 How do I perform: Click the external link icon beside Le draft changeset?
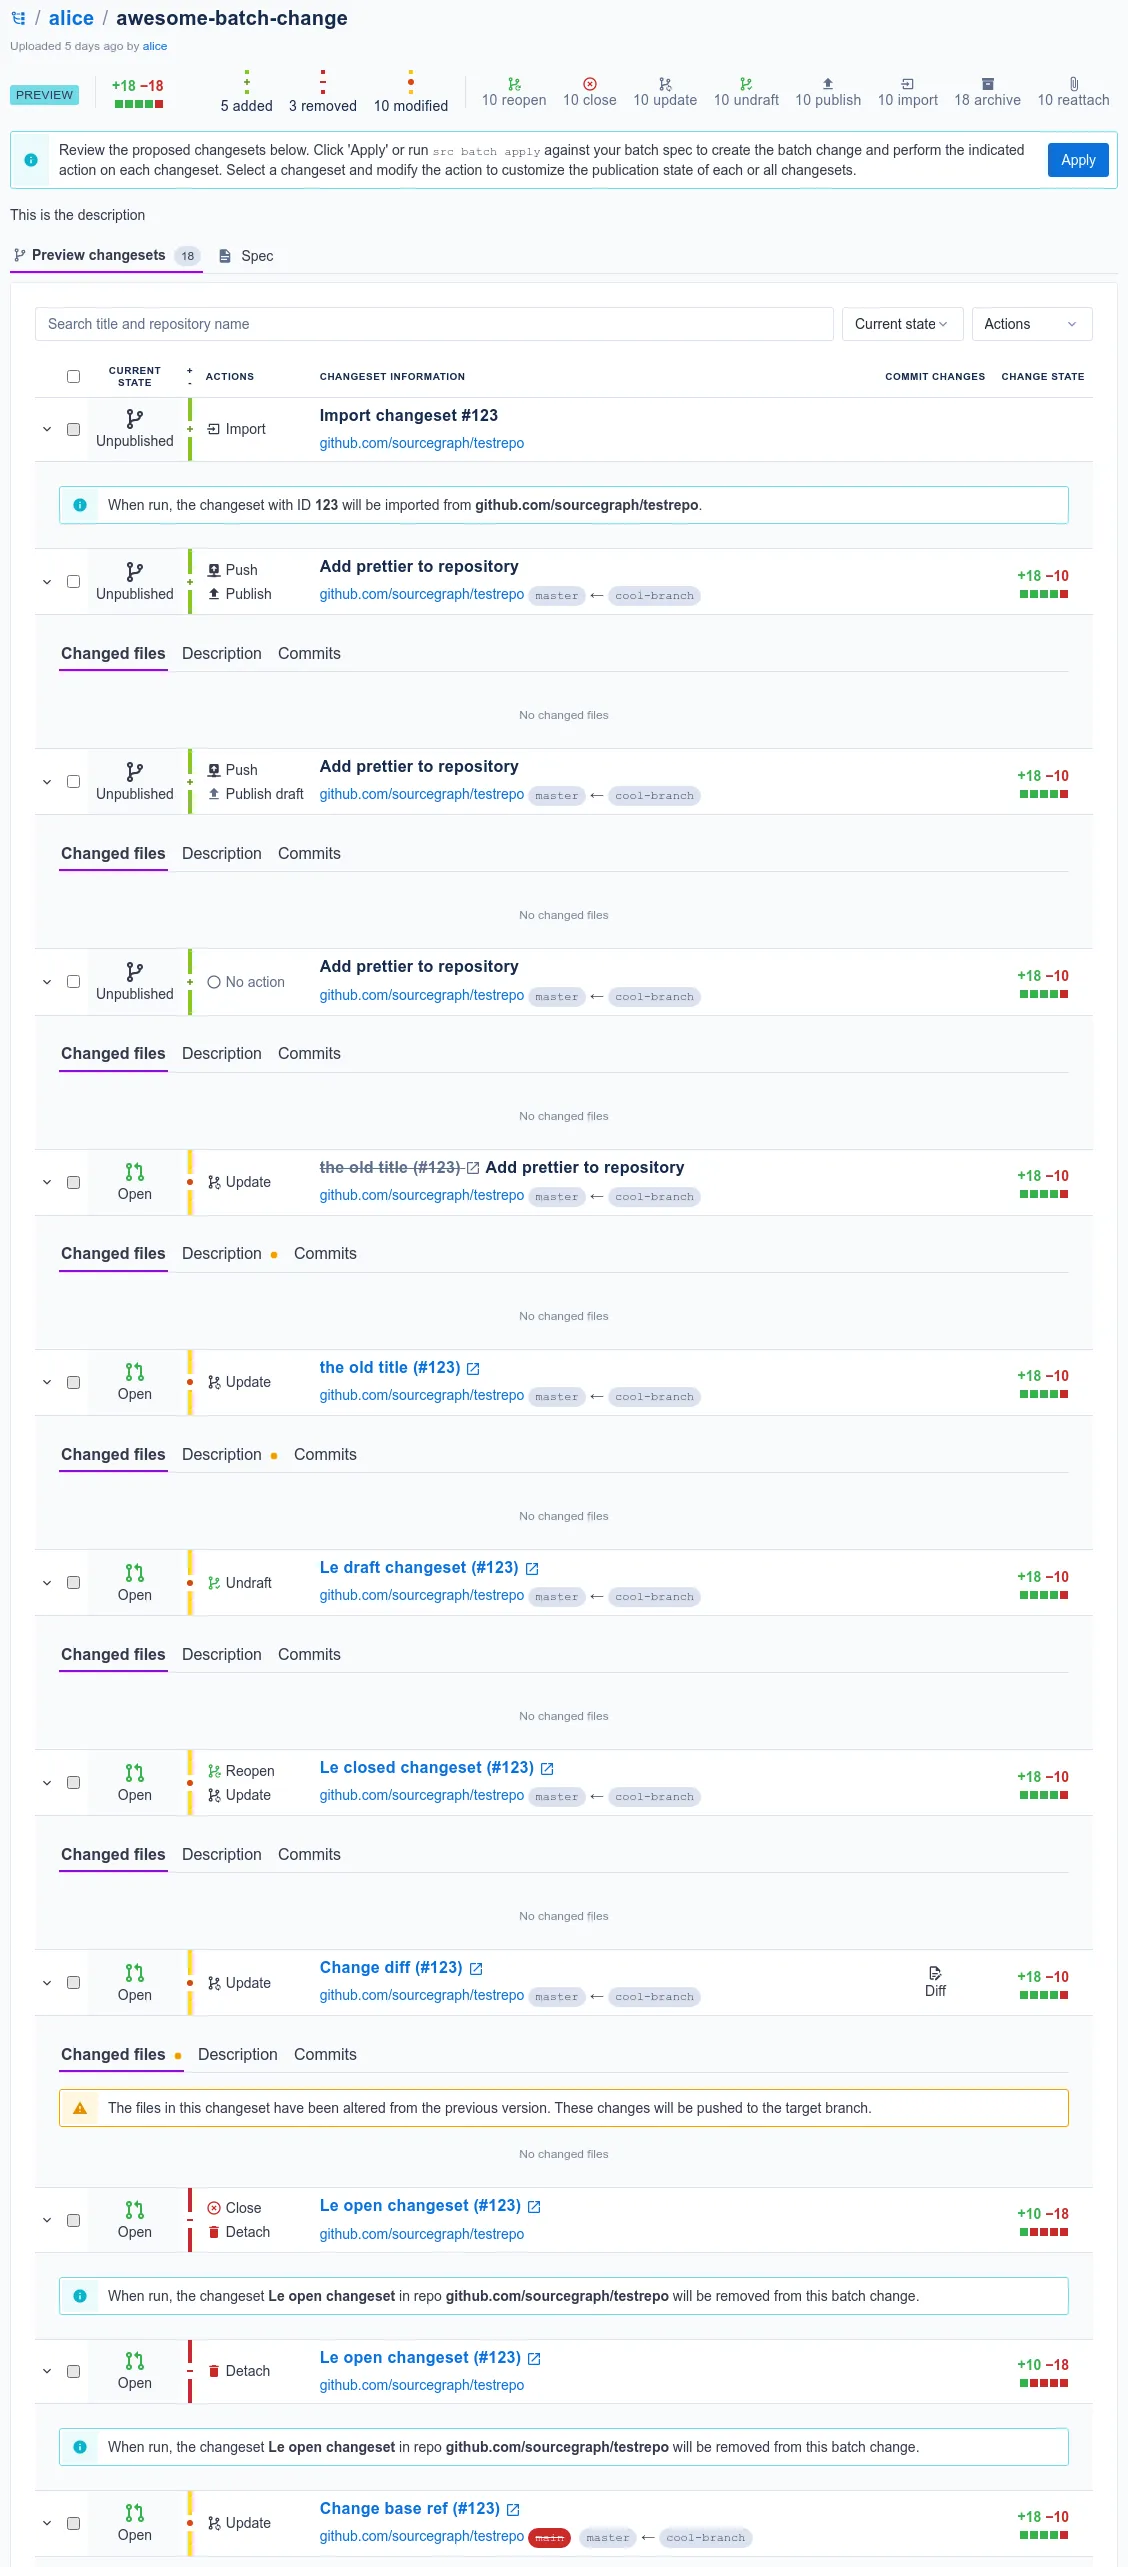(x=532, y=1569)
